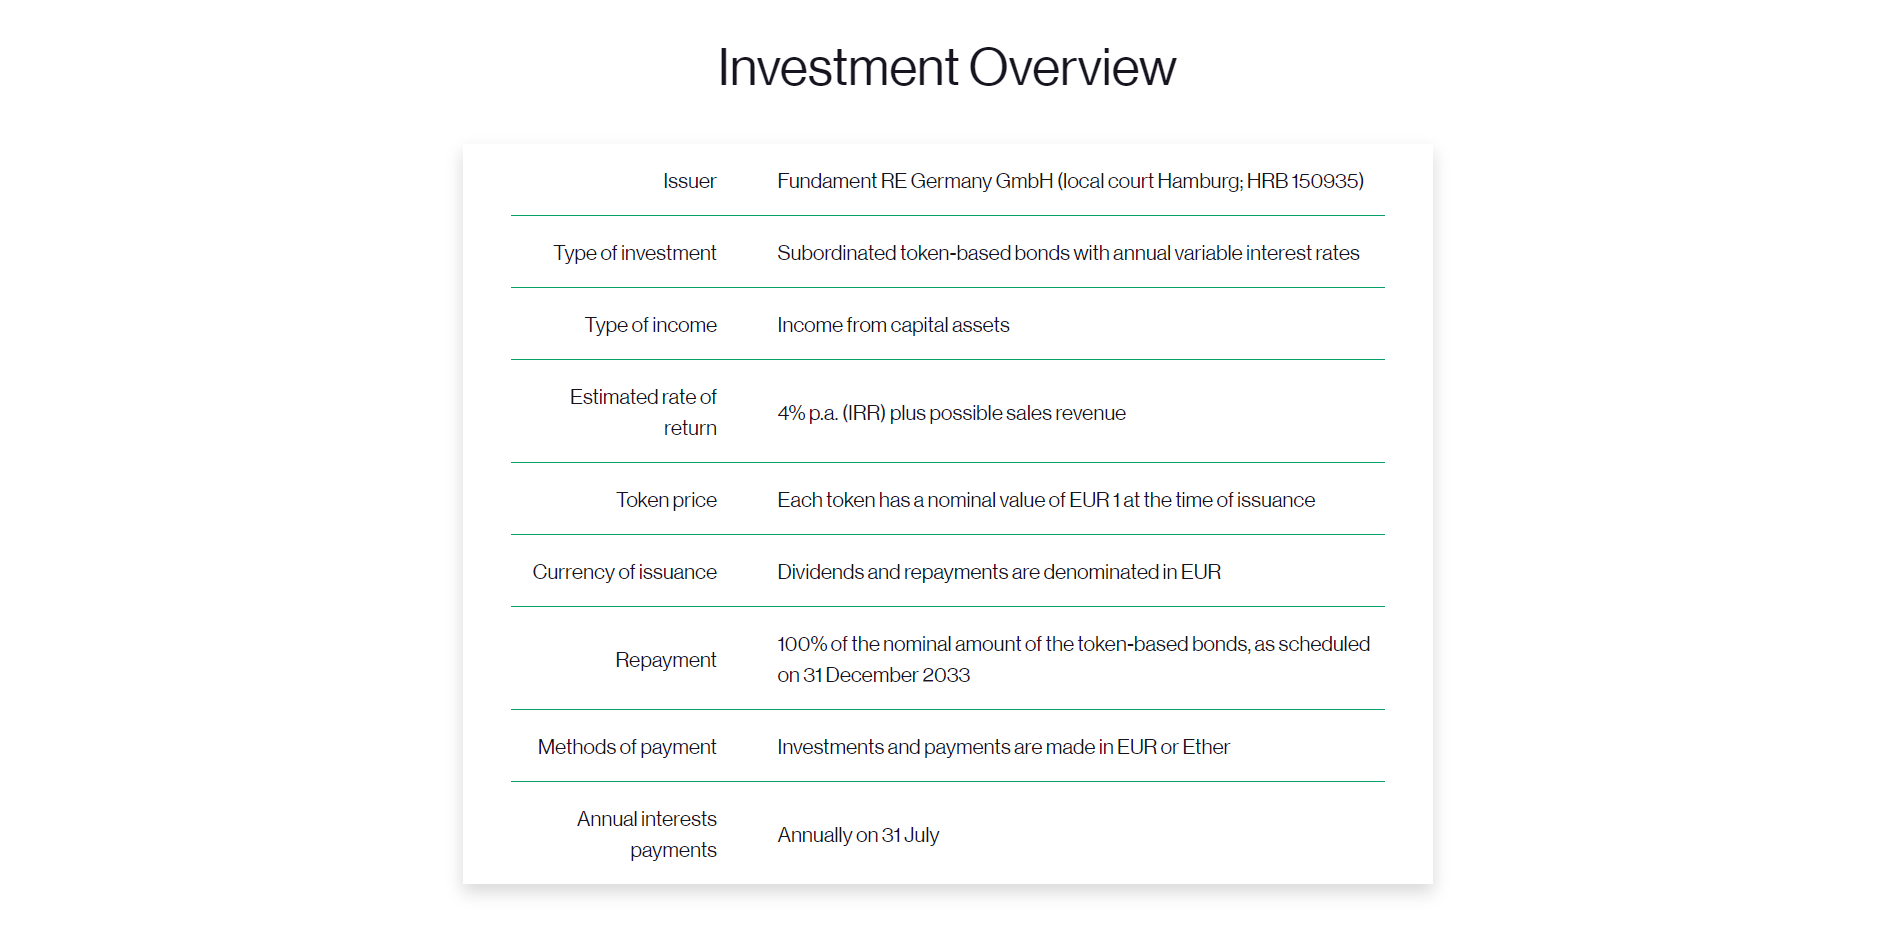Select the Token price label
Image resolution: width=1899 pixels, height=933 pixels.
point(666,500)
